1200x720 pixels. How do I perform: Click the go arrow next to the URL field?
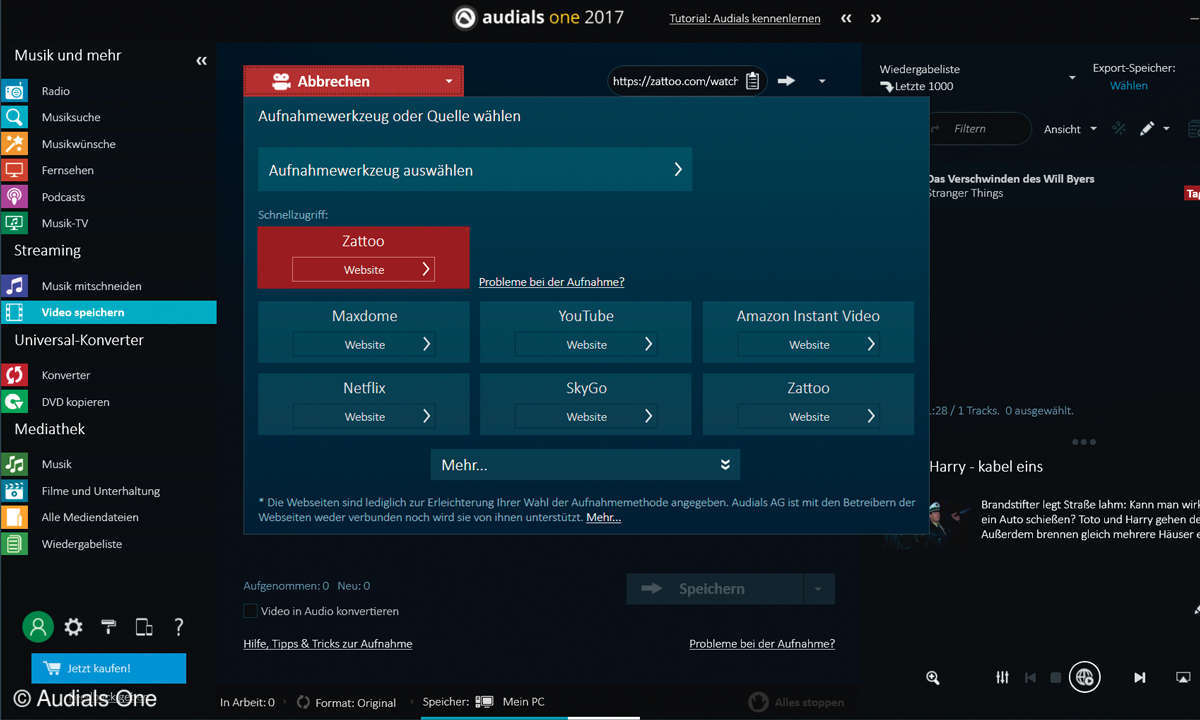pyautogui.click(x=786, y=81)
